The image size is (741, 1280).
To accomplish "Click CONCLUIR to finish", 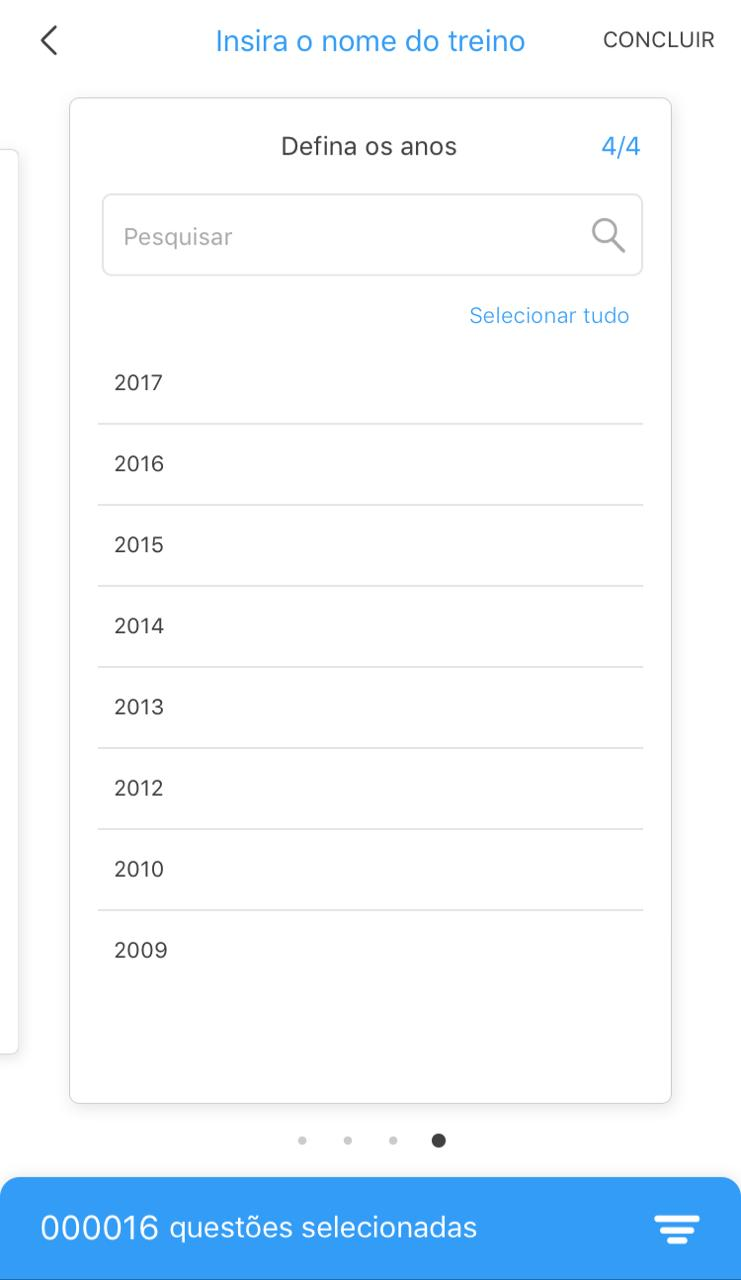I will pyautogui.click(x=658, y=40).
